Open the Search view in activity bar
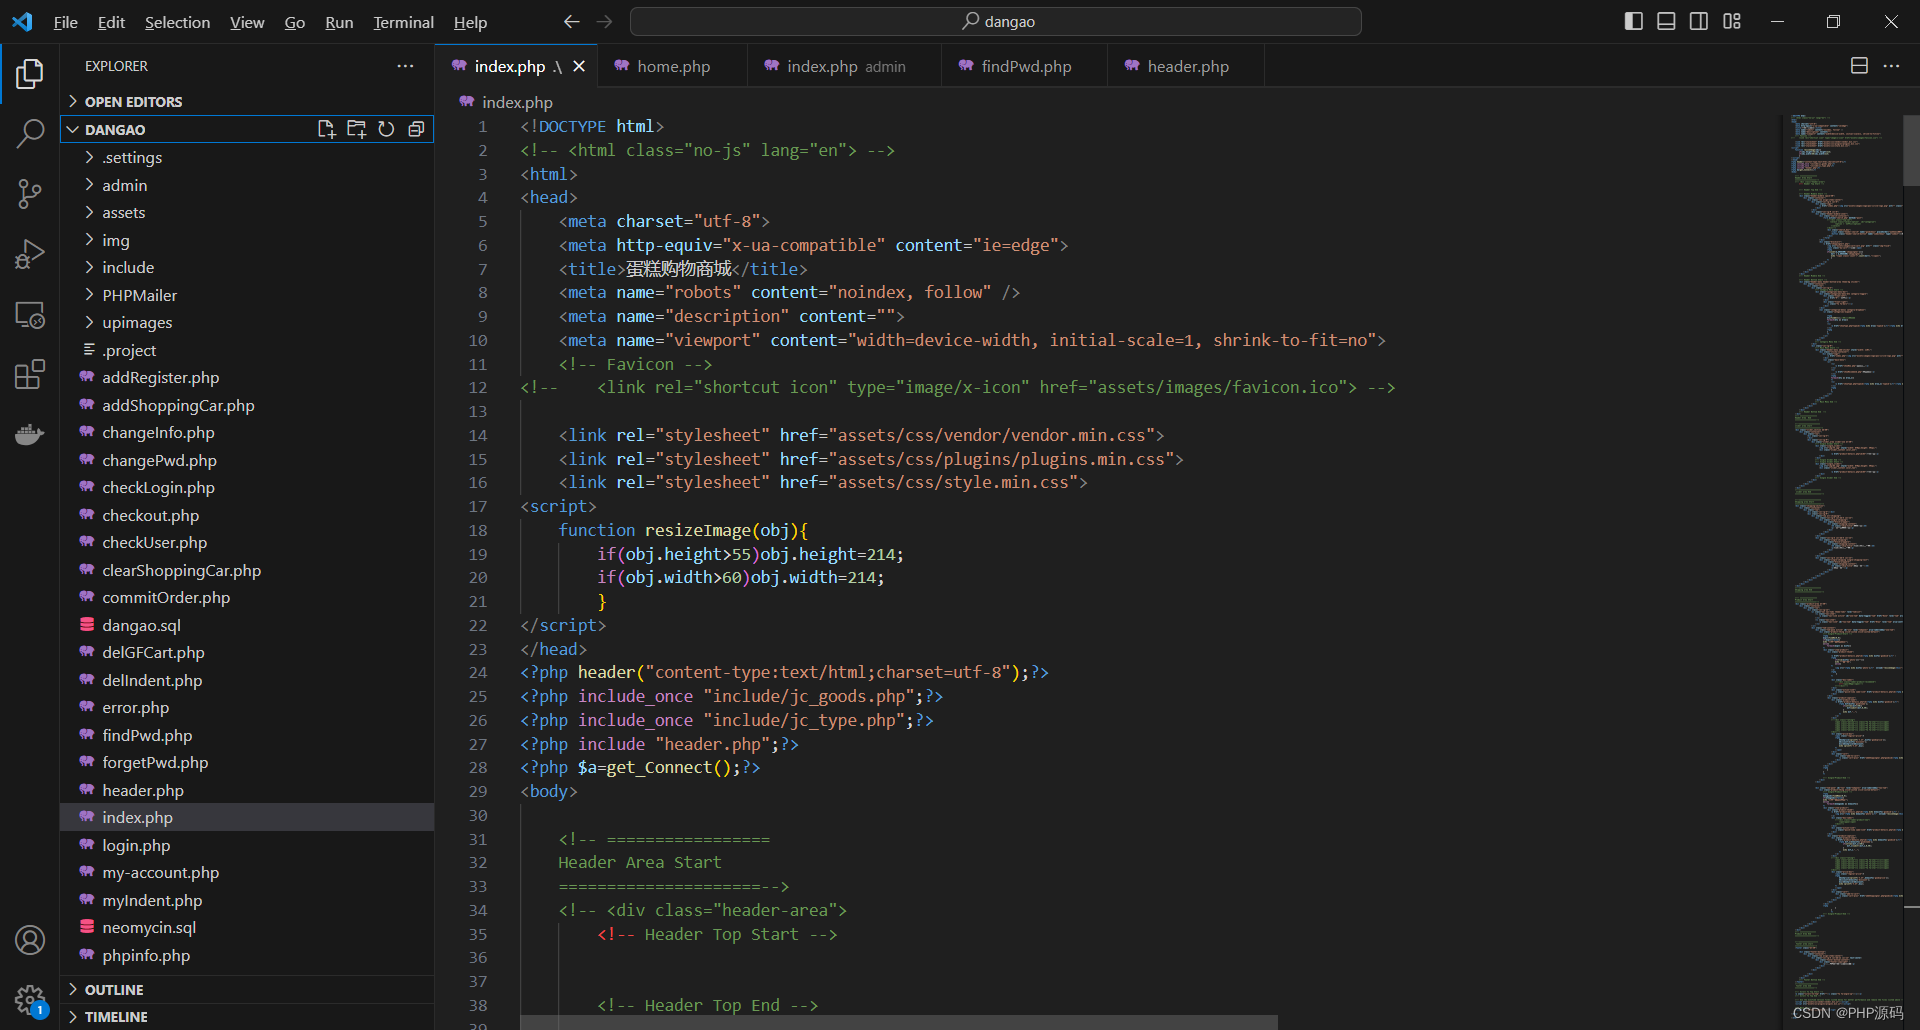 30,133
